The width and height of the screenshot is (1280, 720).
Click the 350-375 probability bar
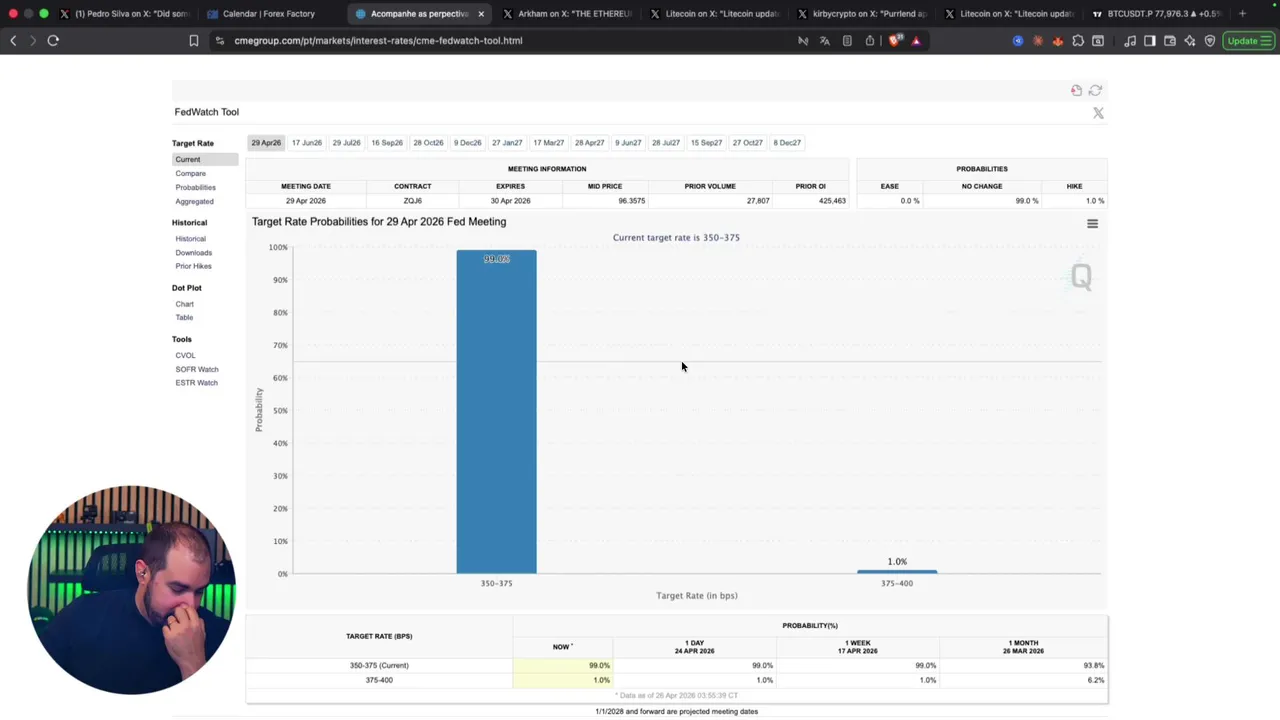coord(496,412)
